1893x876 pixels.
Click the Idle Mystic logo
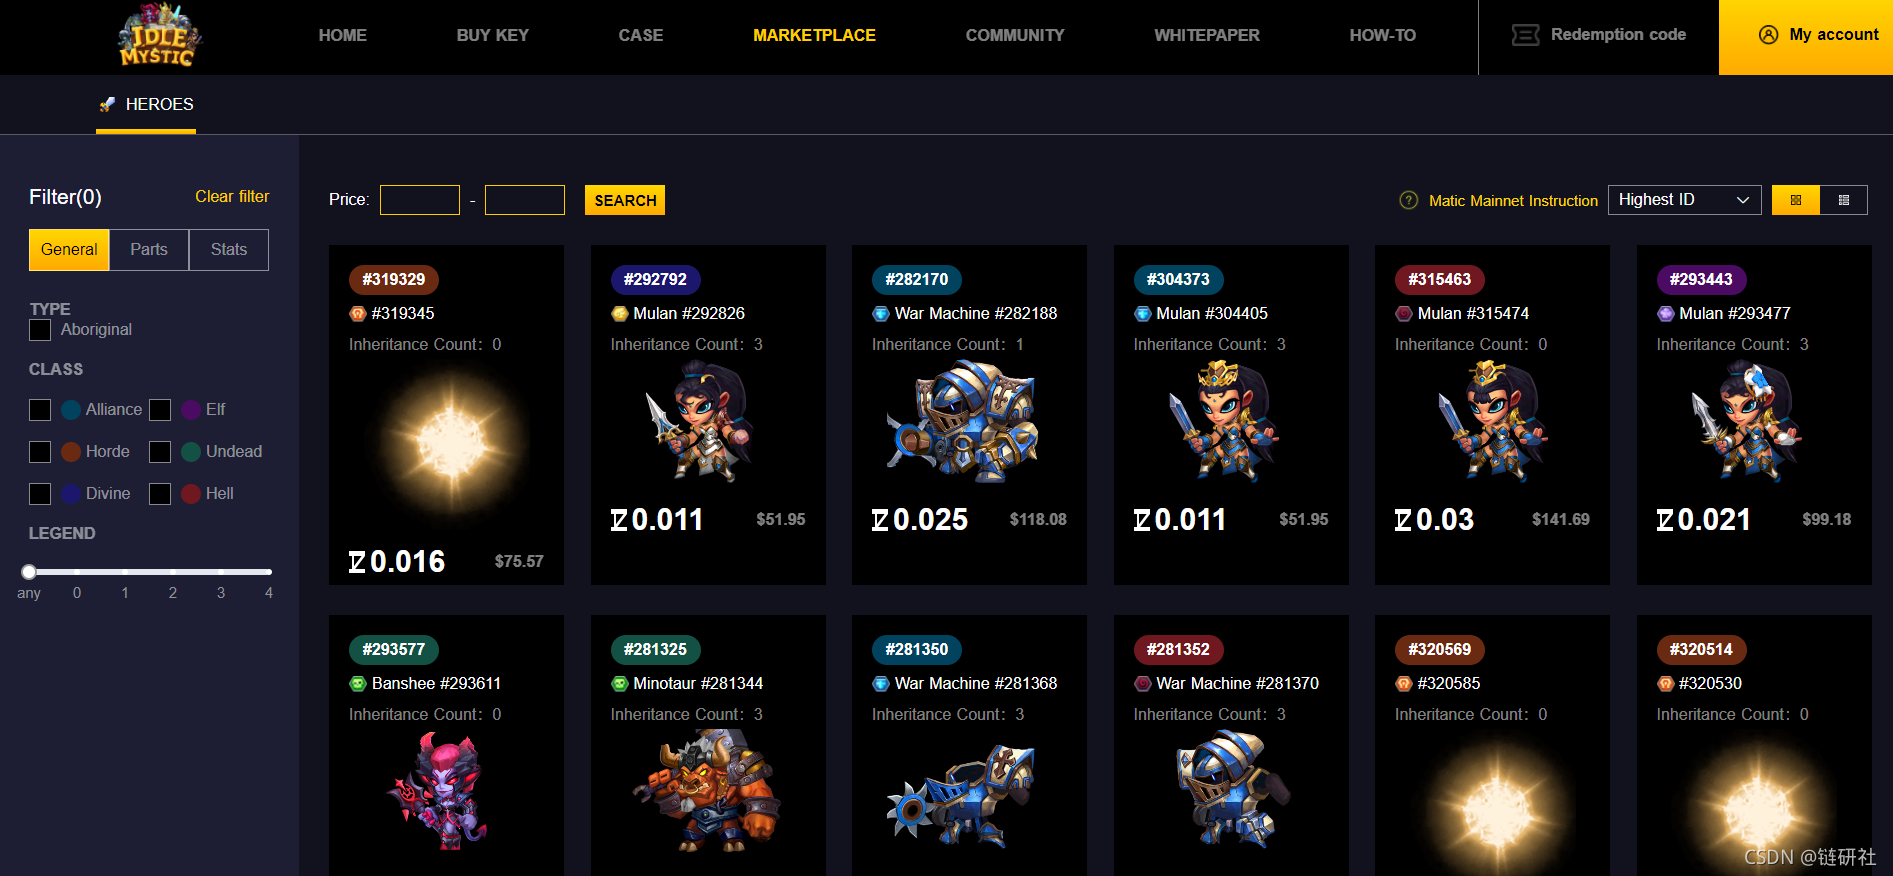[159, 36]
